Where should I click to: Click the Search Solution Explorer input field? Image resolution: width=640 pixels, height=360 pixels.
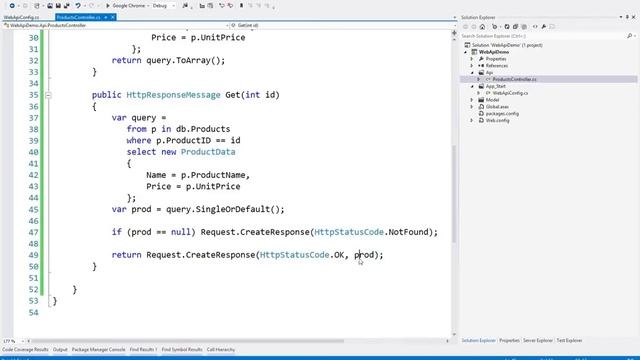[543, 36]
